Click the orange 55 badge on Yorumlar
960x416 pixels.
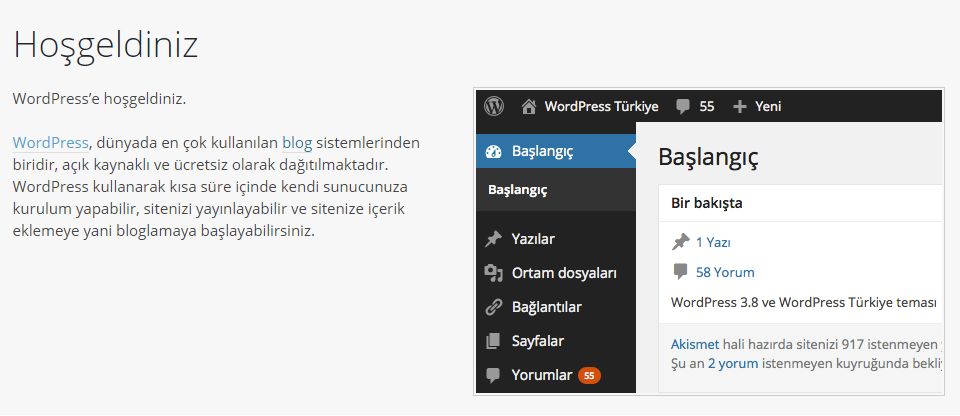click(589, 376)
